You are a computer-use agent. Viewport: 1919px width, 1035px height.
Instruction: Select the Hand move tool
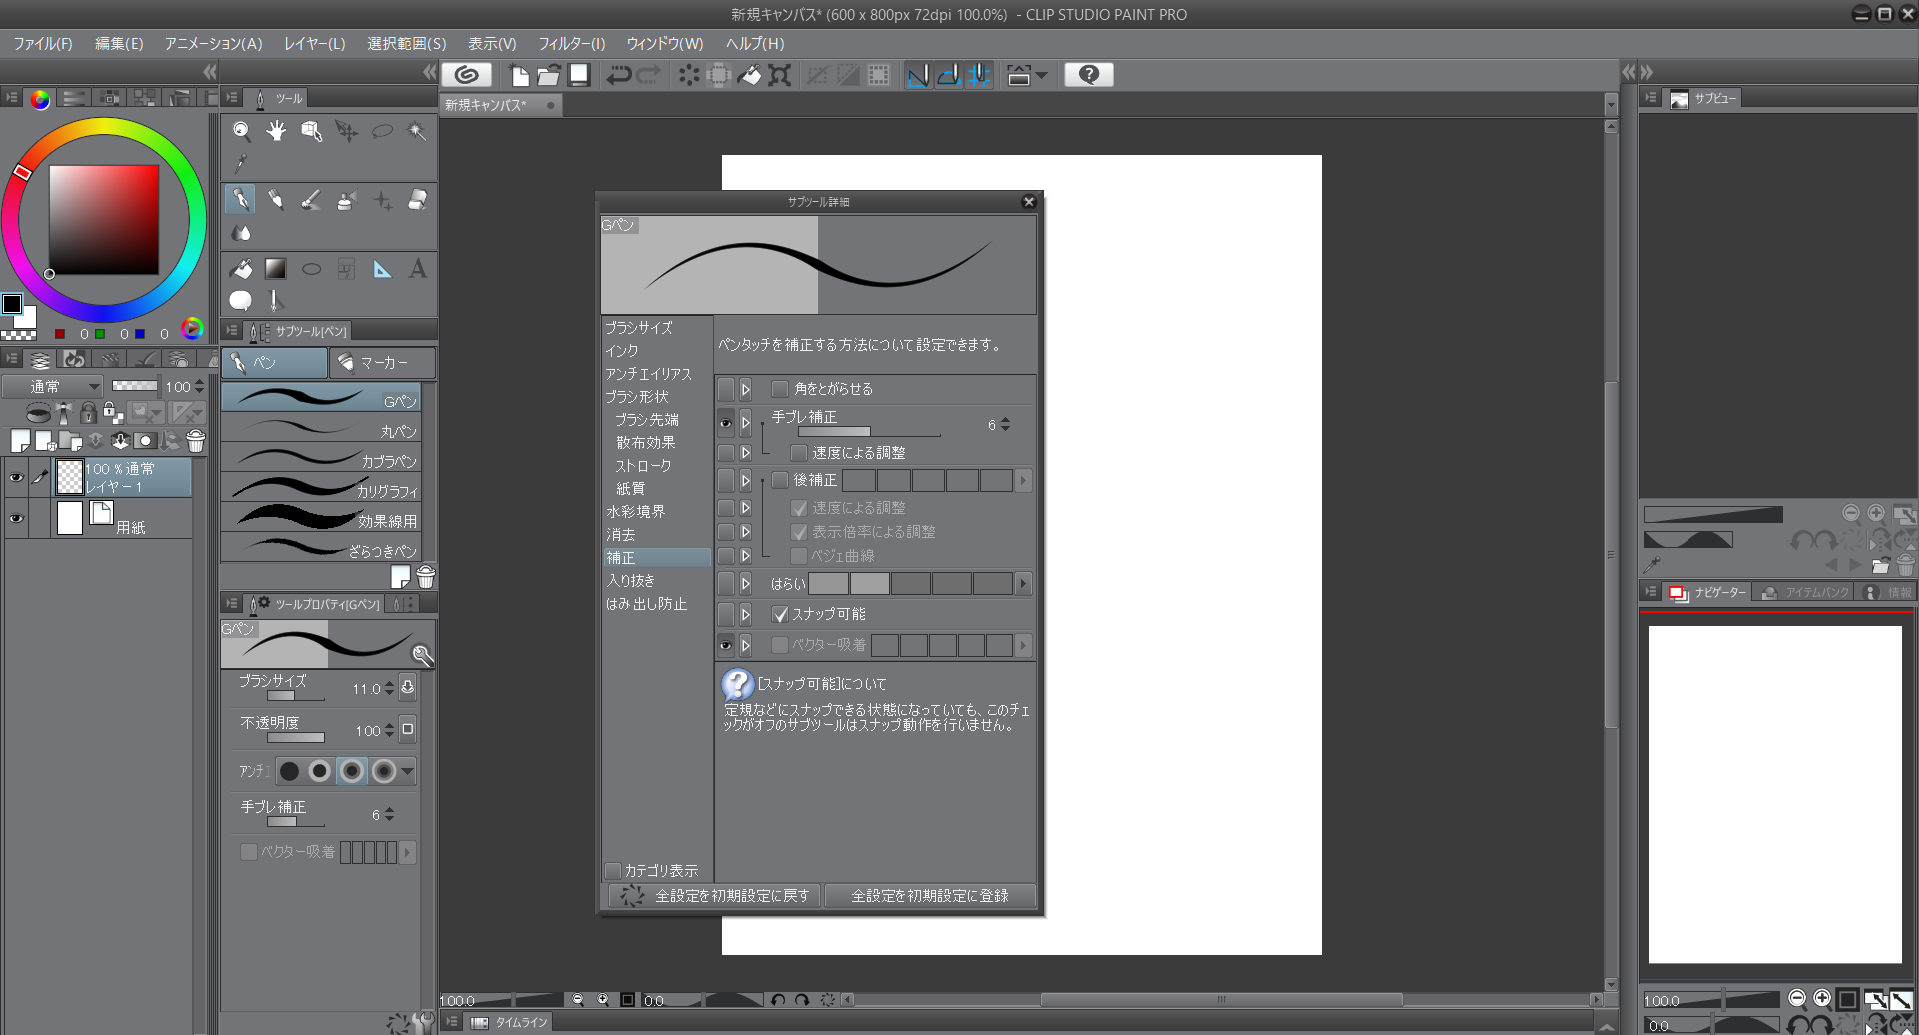point(276,131)
